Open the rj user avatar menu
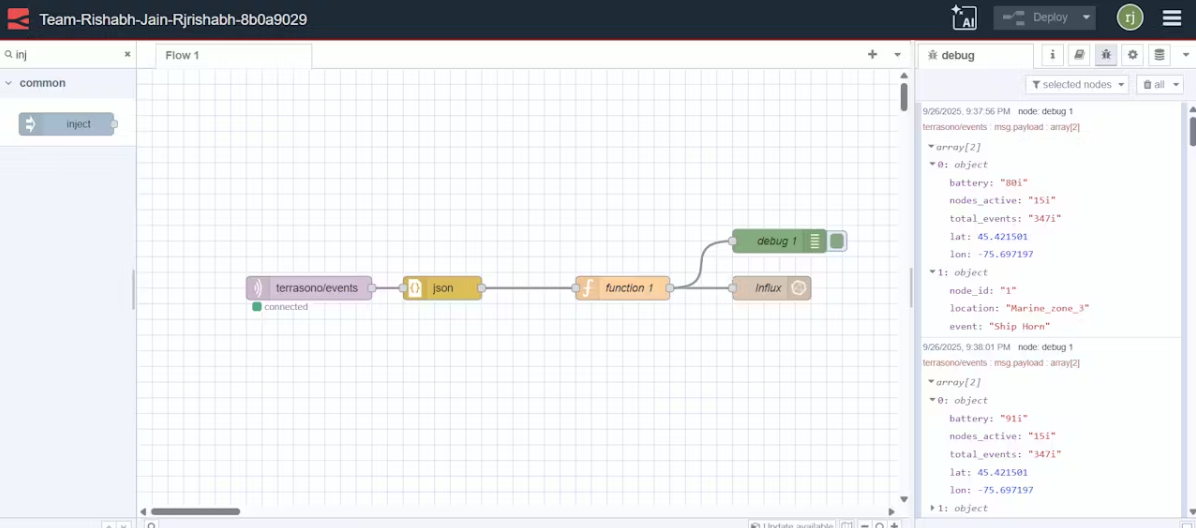The height and width of the screenshot is (528, 1196). (x=1130, y=18)
